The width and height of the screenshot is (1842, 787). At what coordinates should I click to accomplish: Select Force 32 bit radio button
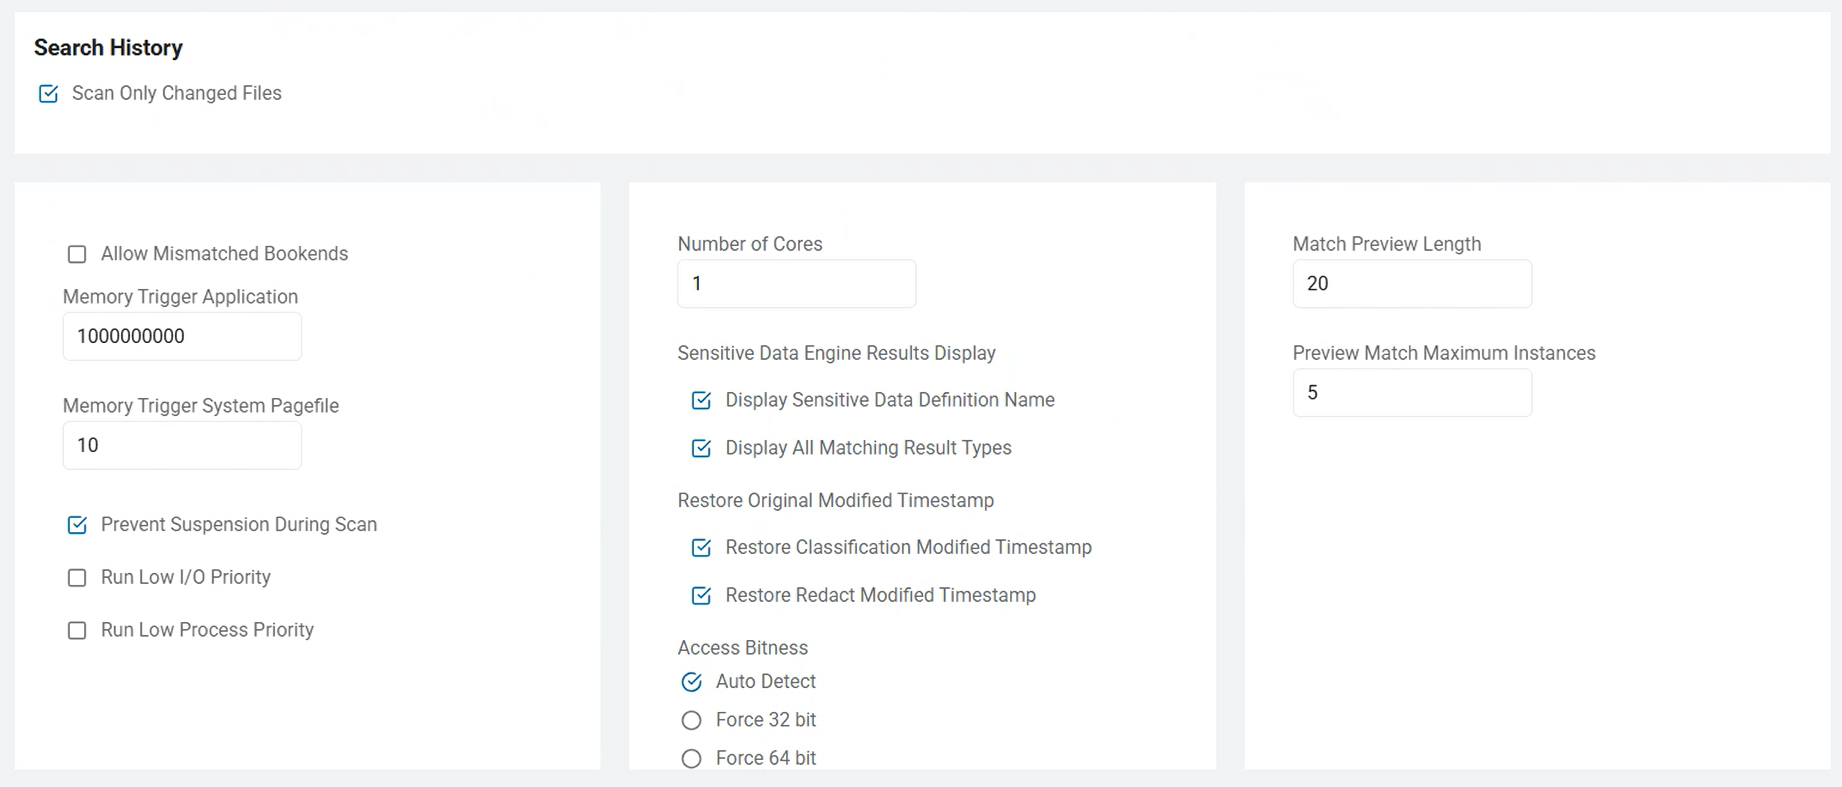pyautogui.click(x=691, y=721)
